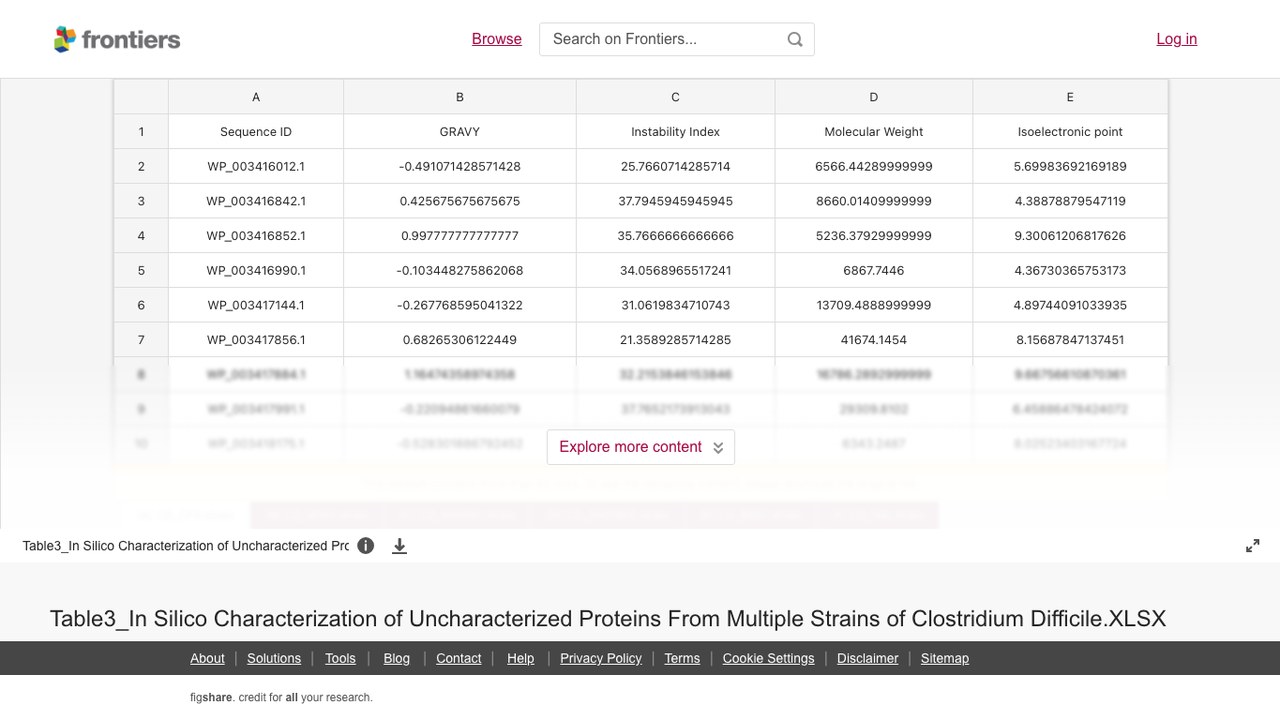Select isoelectric value 8.15687847137451
This screenshot has width=1280, height=720.
tap(1070, 340)
